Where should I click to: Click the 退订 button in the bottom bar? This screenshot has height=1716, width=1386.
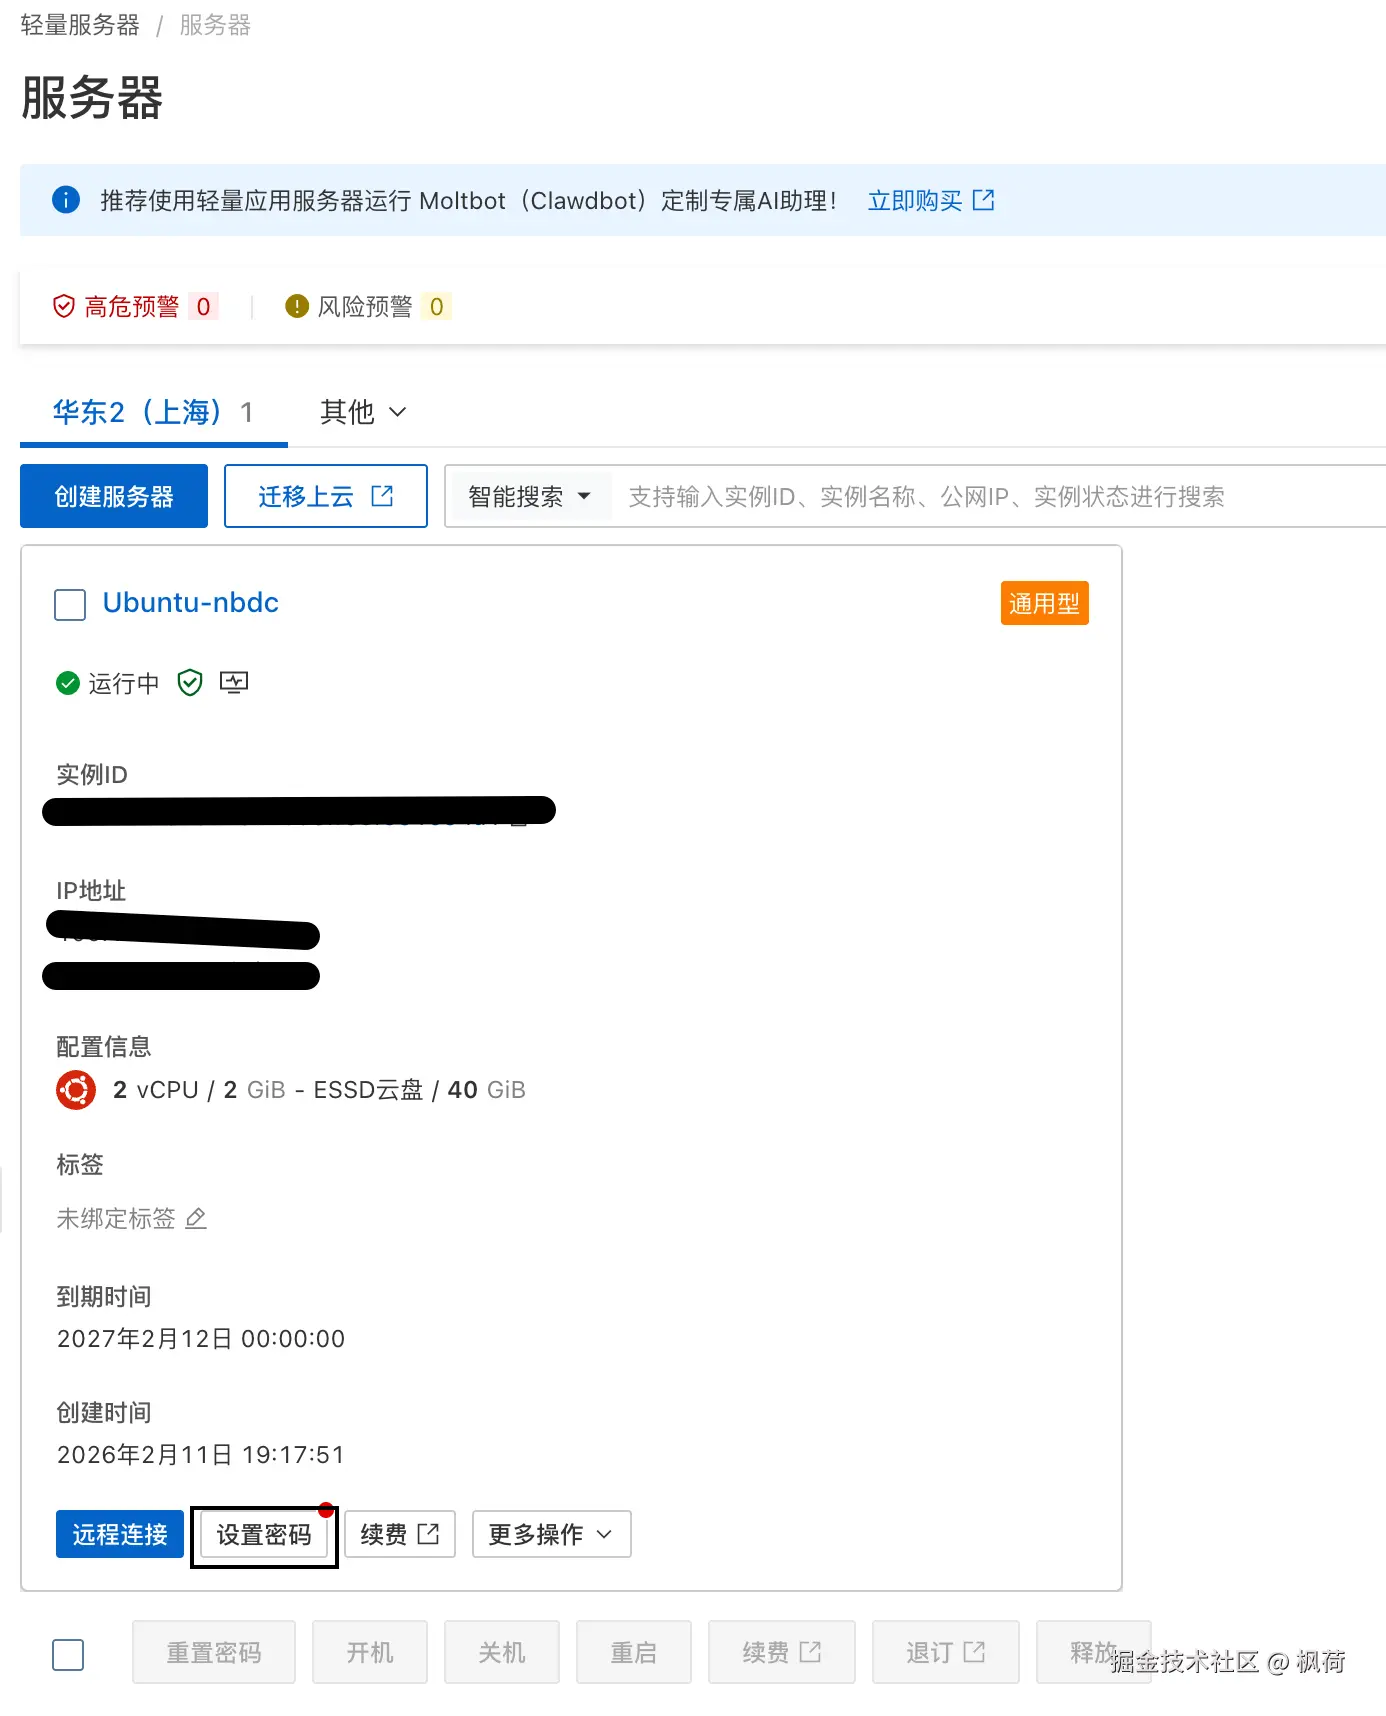point(946,1652)
